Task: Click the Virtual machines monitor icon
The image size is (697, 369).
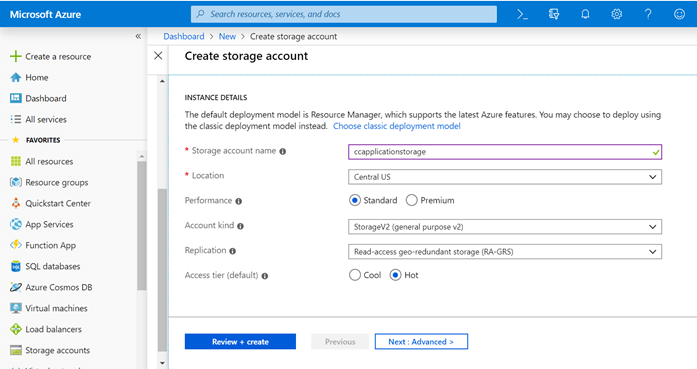Action: 16,308
